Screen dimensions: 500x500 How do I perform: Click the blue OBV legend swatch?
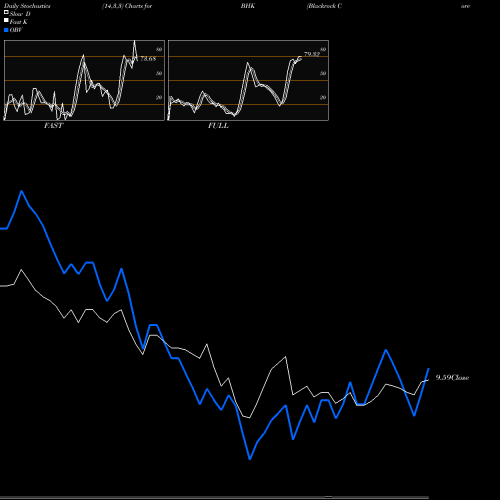6,30
